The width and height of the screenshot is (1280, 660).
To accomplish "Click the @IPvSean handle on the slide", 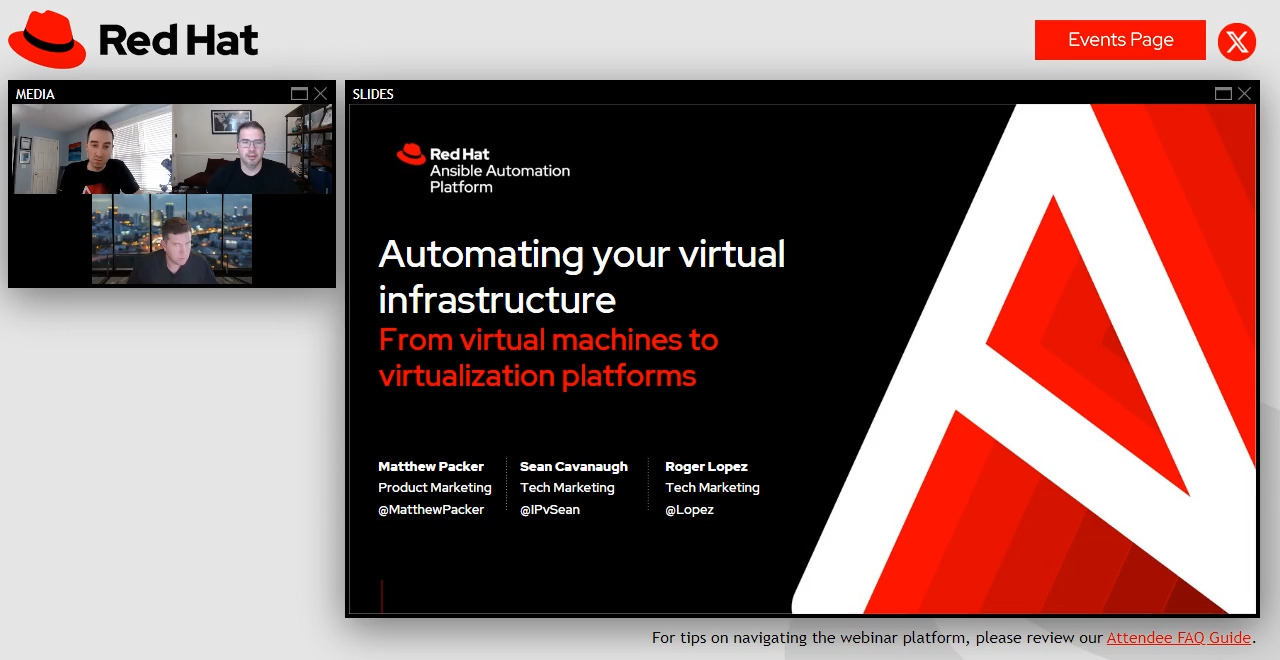I will coord(550,509).
